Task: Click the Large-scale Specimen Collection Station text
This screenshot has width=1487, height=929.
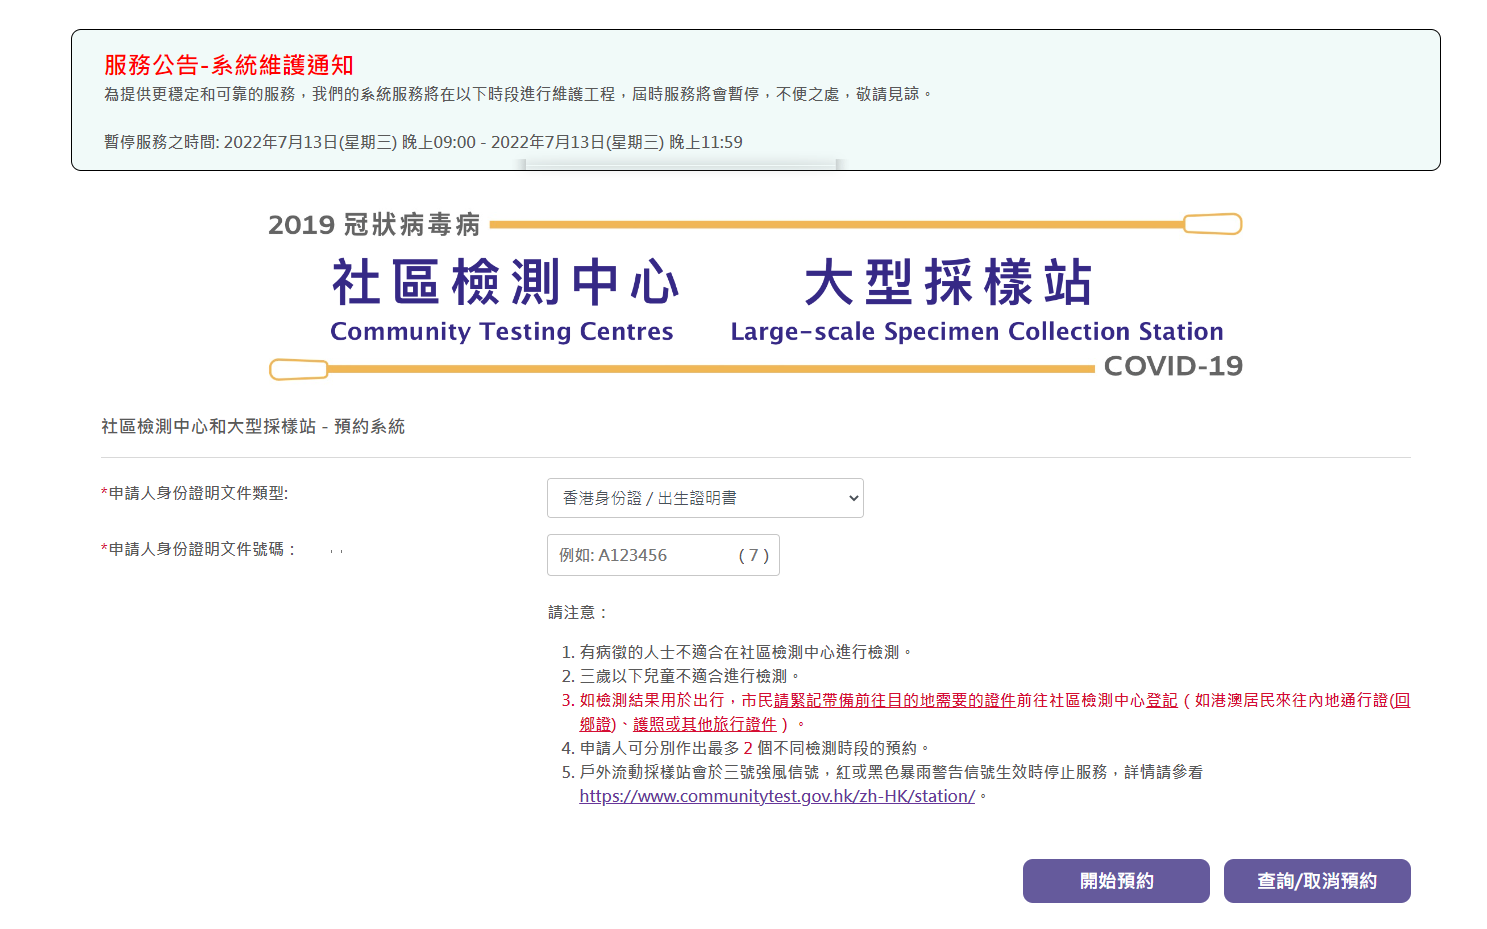Action: click(x=977, y=331)
